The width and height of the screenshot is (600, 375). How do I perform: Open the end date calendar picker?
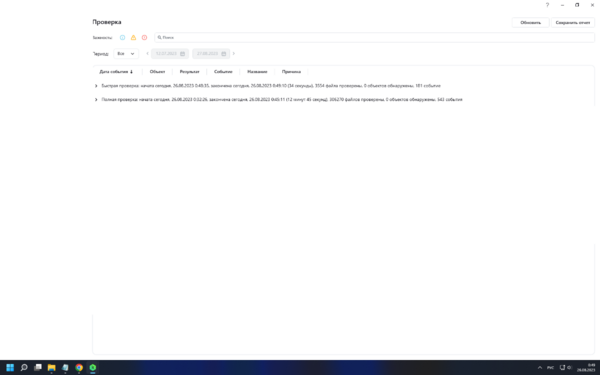[x=224, y=54]
